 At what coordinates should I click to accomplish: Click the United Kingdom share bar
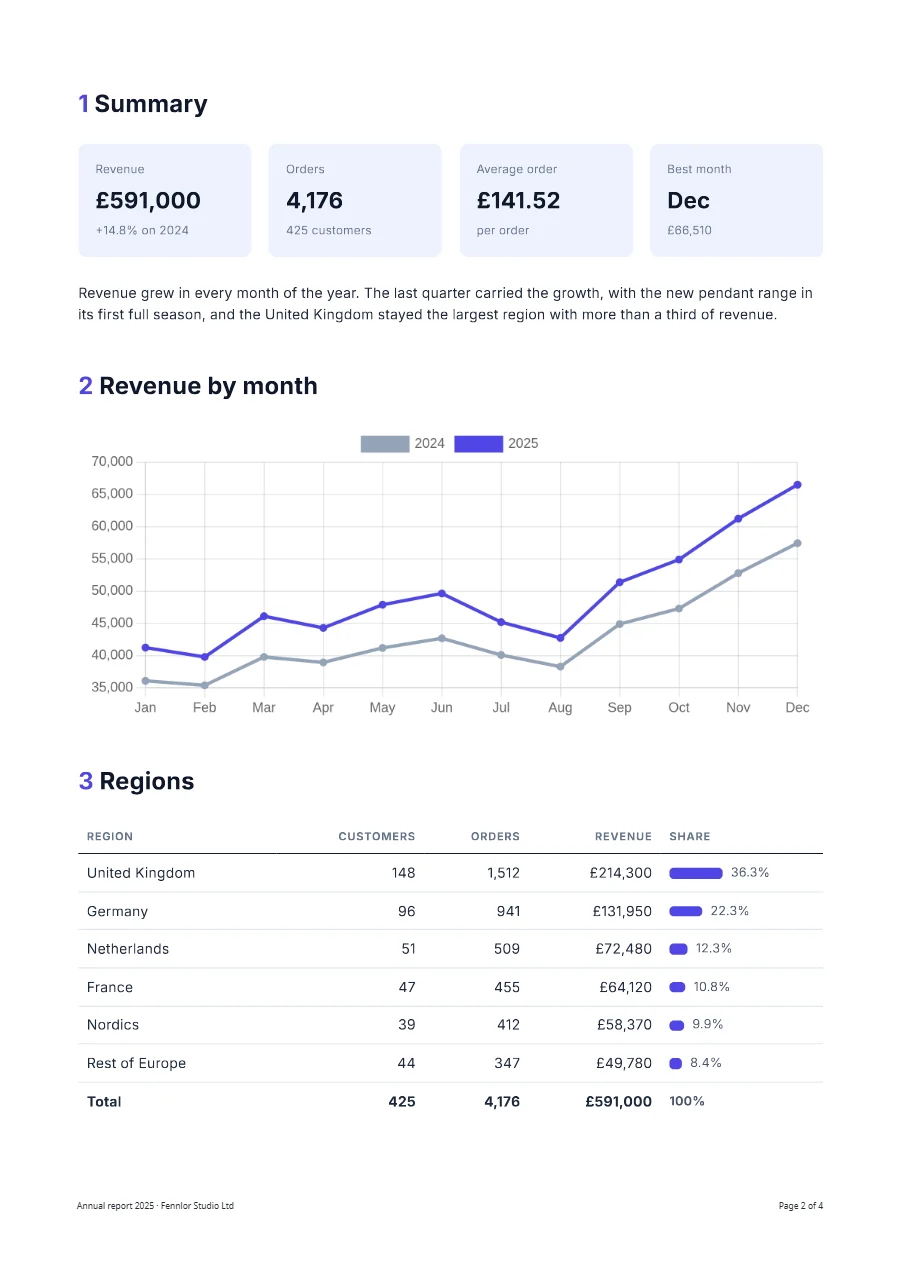pos(696,873)
